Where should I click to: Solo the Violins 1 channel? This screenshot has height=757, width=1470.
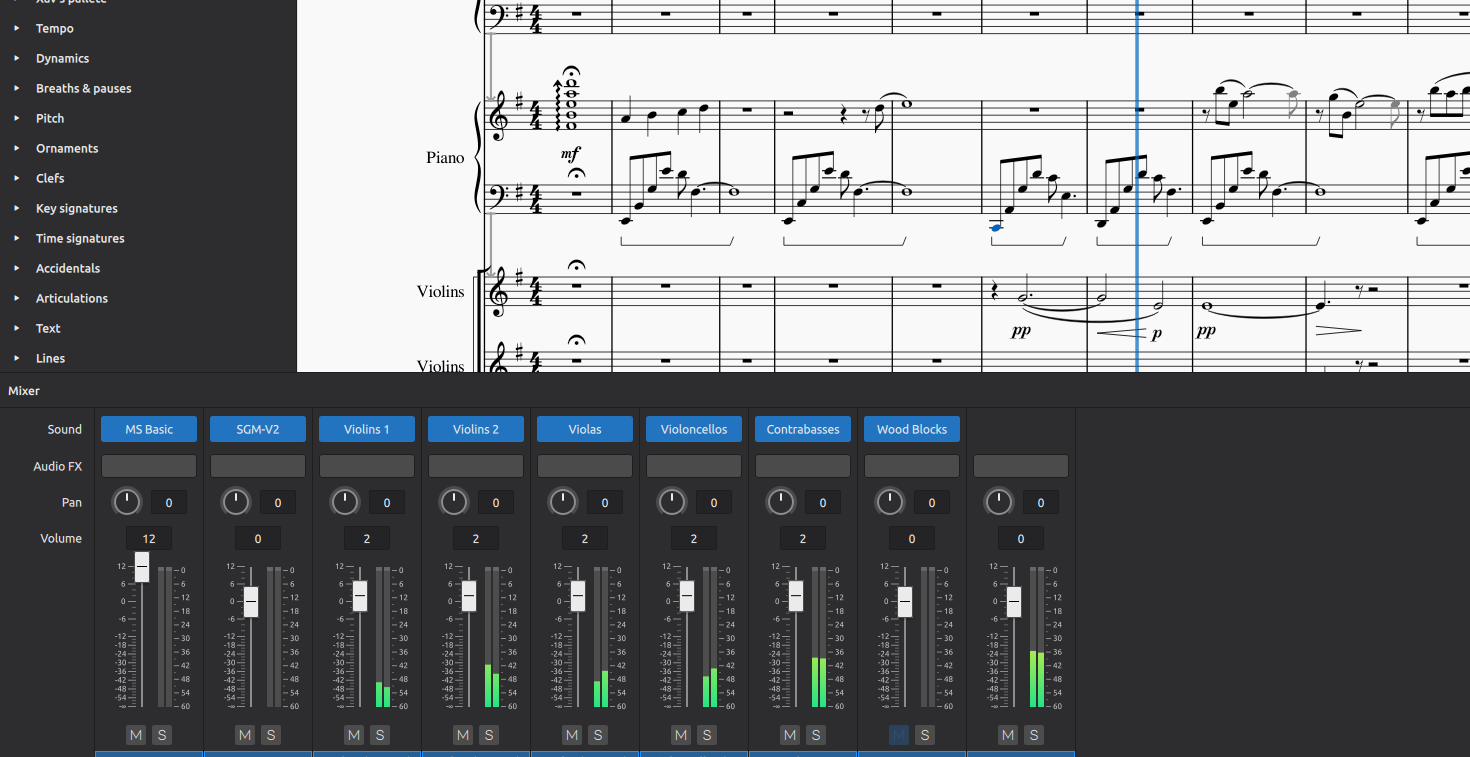pyautogui.click(x=379, y=735)
